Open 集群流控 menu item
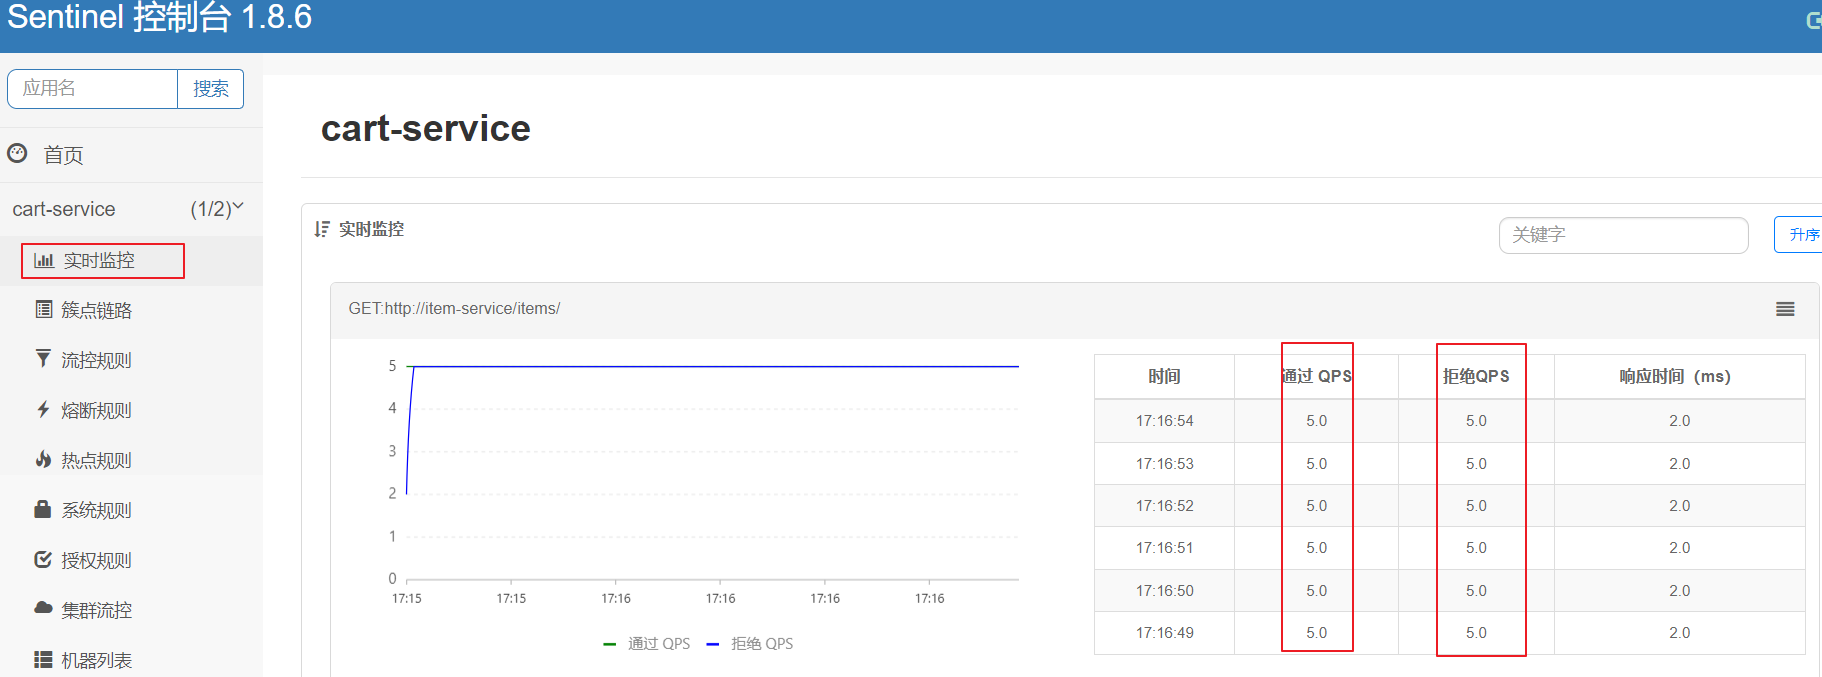The image size is (1822, 677). click(x=97, y=610)
